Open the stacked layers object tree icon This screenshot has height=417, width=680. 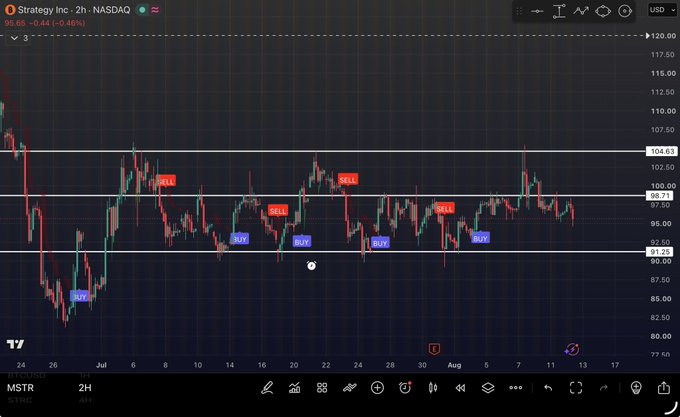[x=488, y=388]
